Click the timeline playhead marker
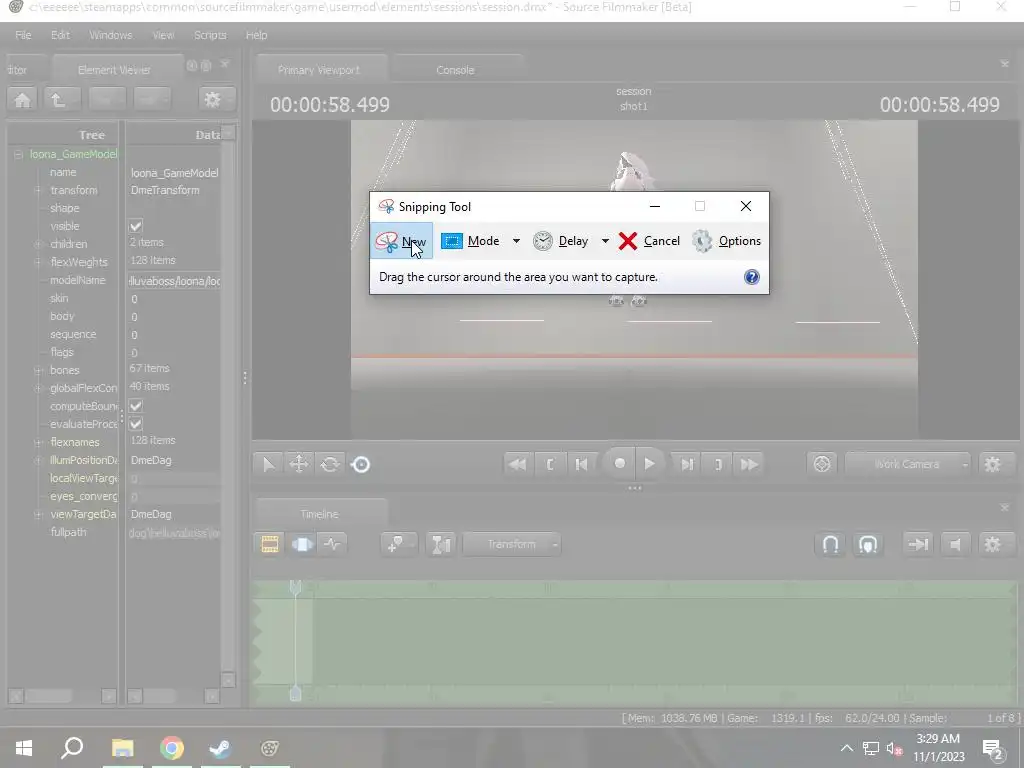The image size is (1024, 768). [295, 588]
